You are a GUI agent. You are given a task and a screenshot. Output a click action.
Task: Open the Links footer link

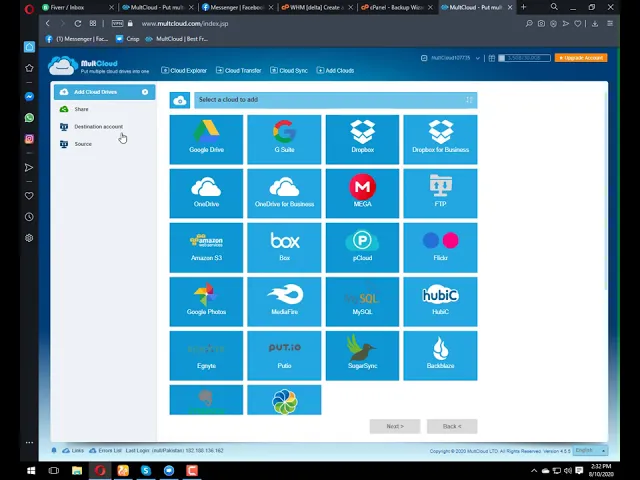(73, 451)
